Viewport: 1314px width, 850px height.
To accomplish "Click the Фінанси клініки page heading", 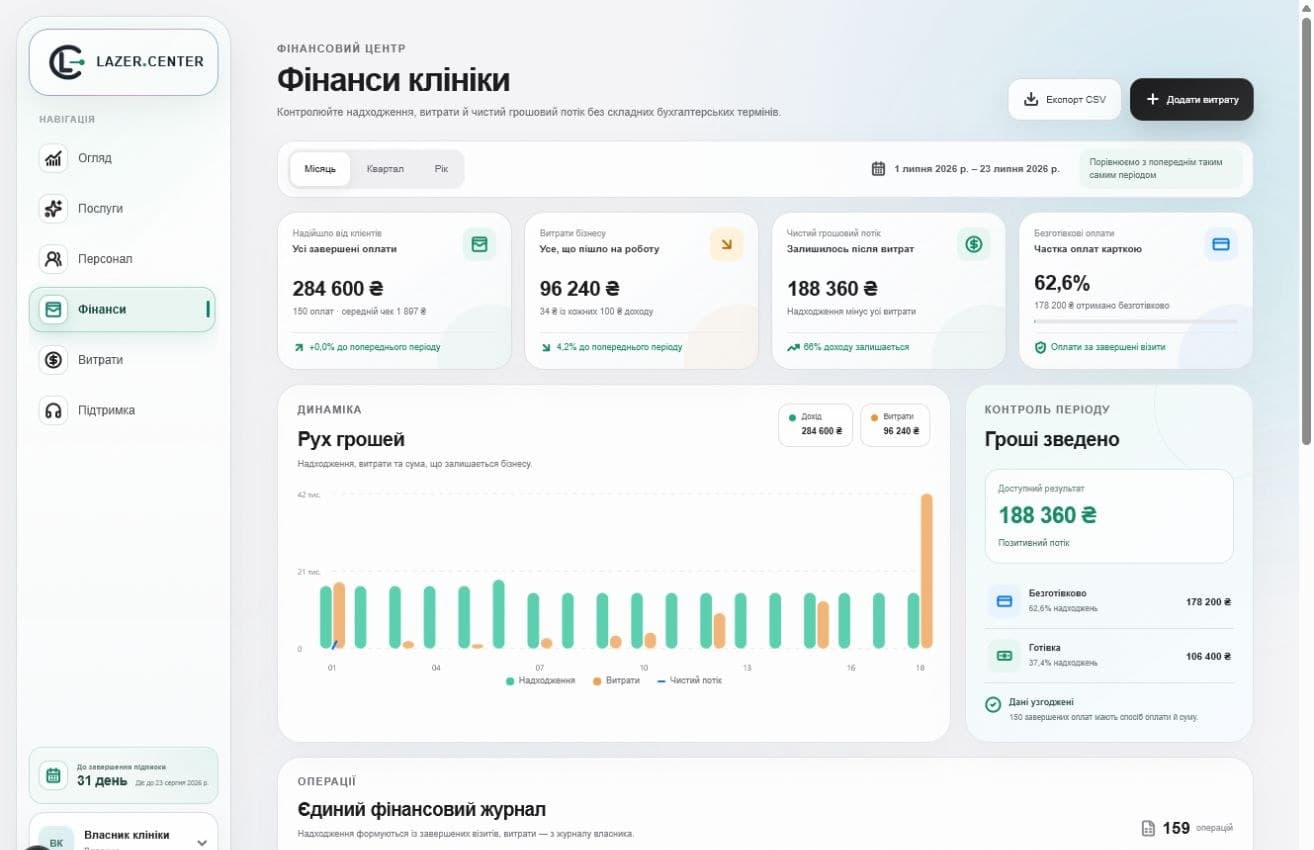I will [393, 80].
